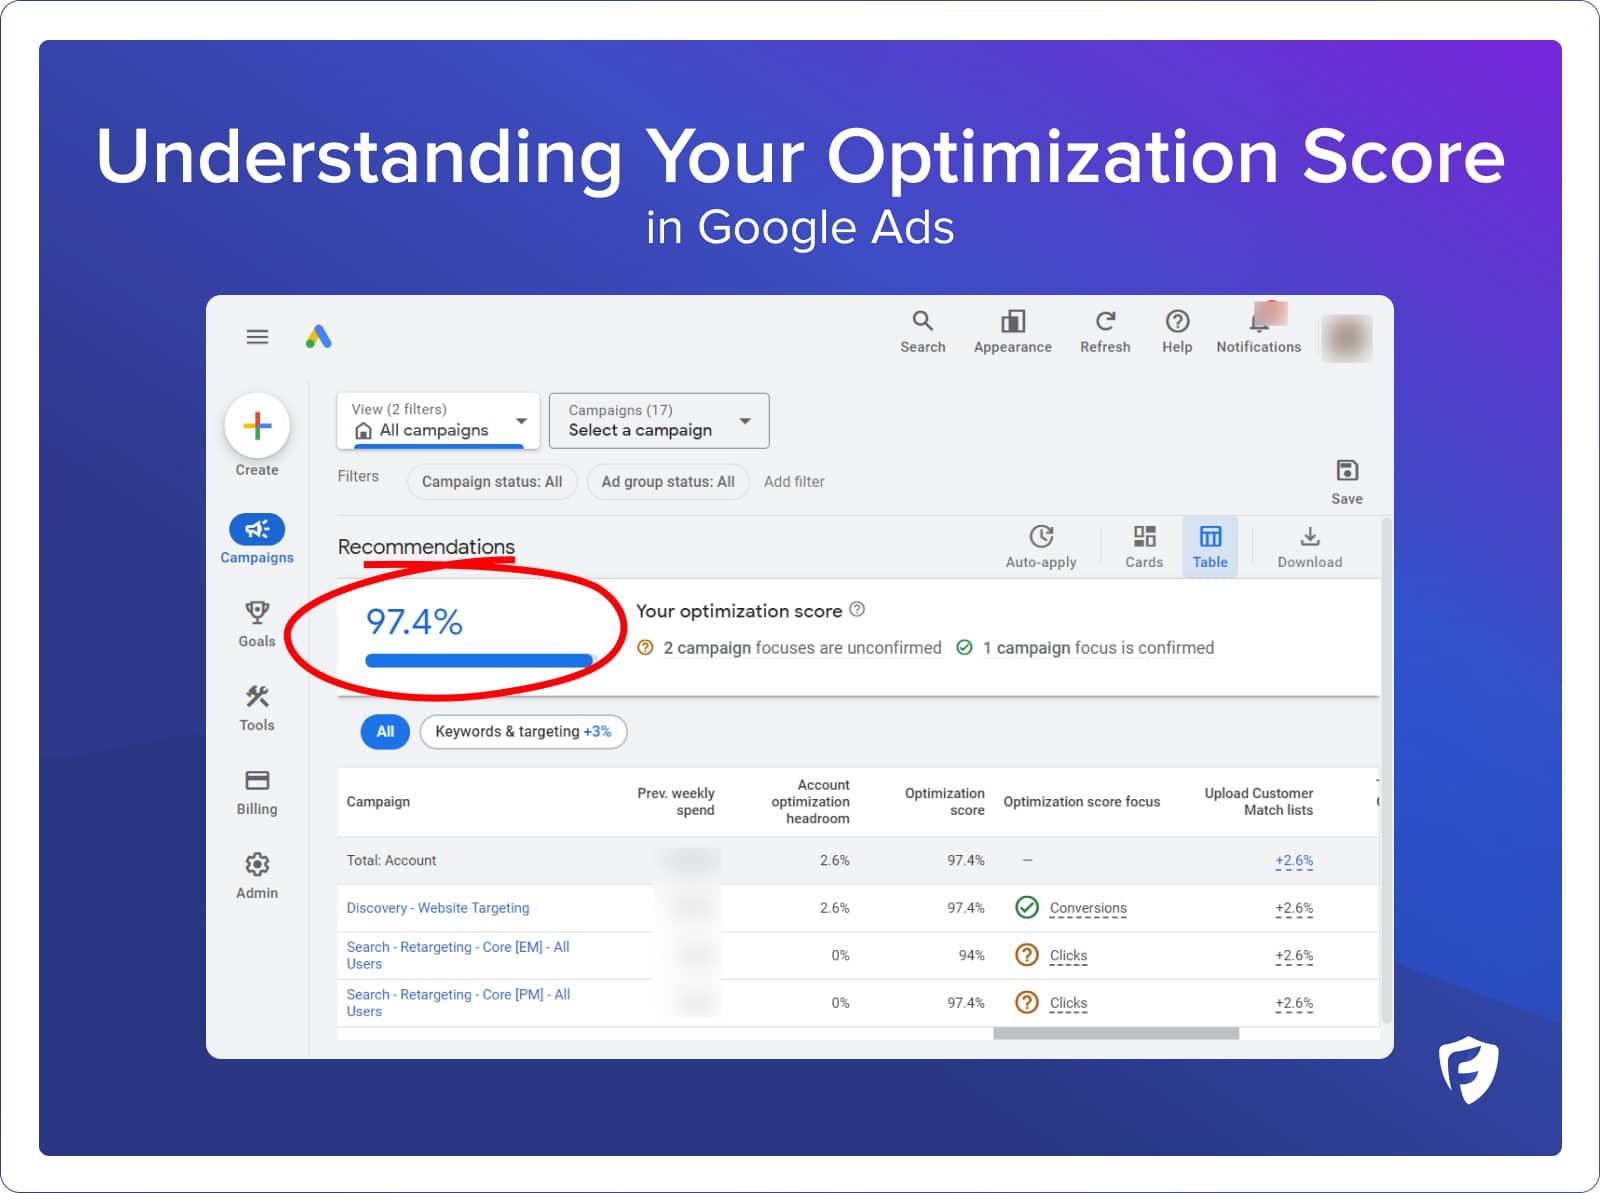Open Search - Retargeting - Core [EM] campaign
Screen dimensions: 1600x1193
point(458,955)
